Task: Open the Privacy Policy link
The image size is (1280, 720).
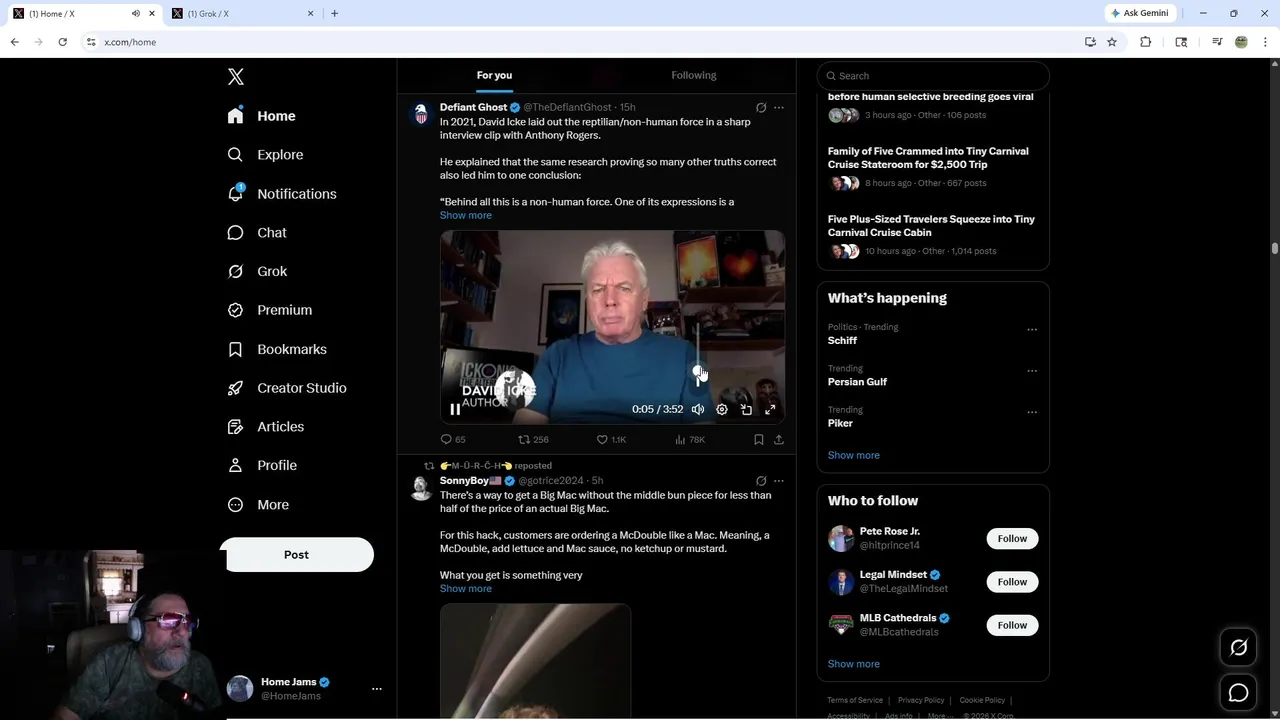Action: point(921,700)
